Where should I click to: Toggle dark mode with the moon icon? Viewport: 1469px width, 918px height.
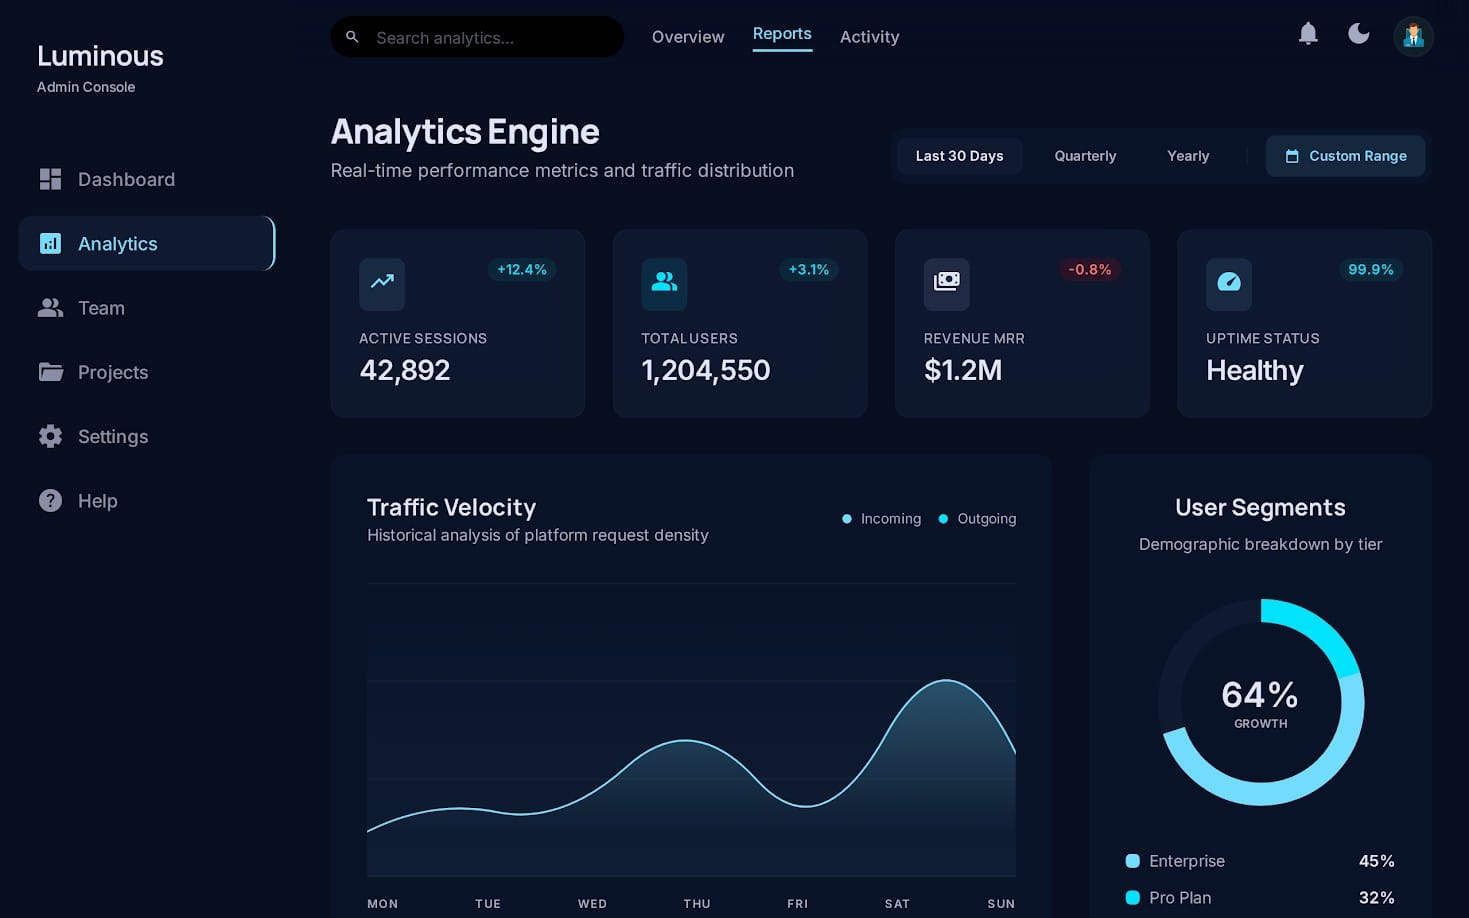pyautogui.click(x=1359, y=34)
